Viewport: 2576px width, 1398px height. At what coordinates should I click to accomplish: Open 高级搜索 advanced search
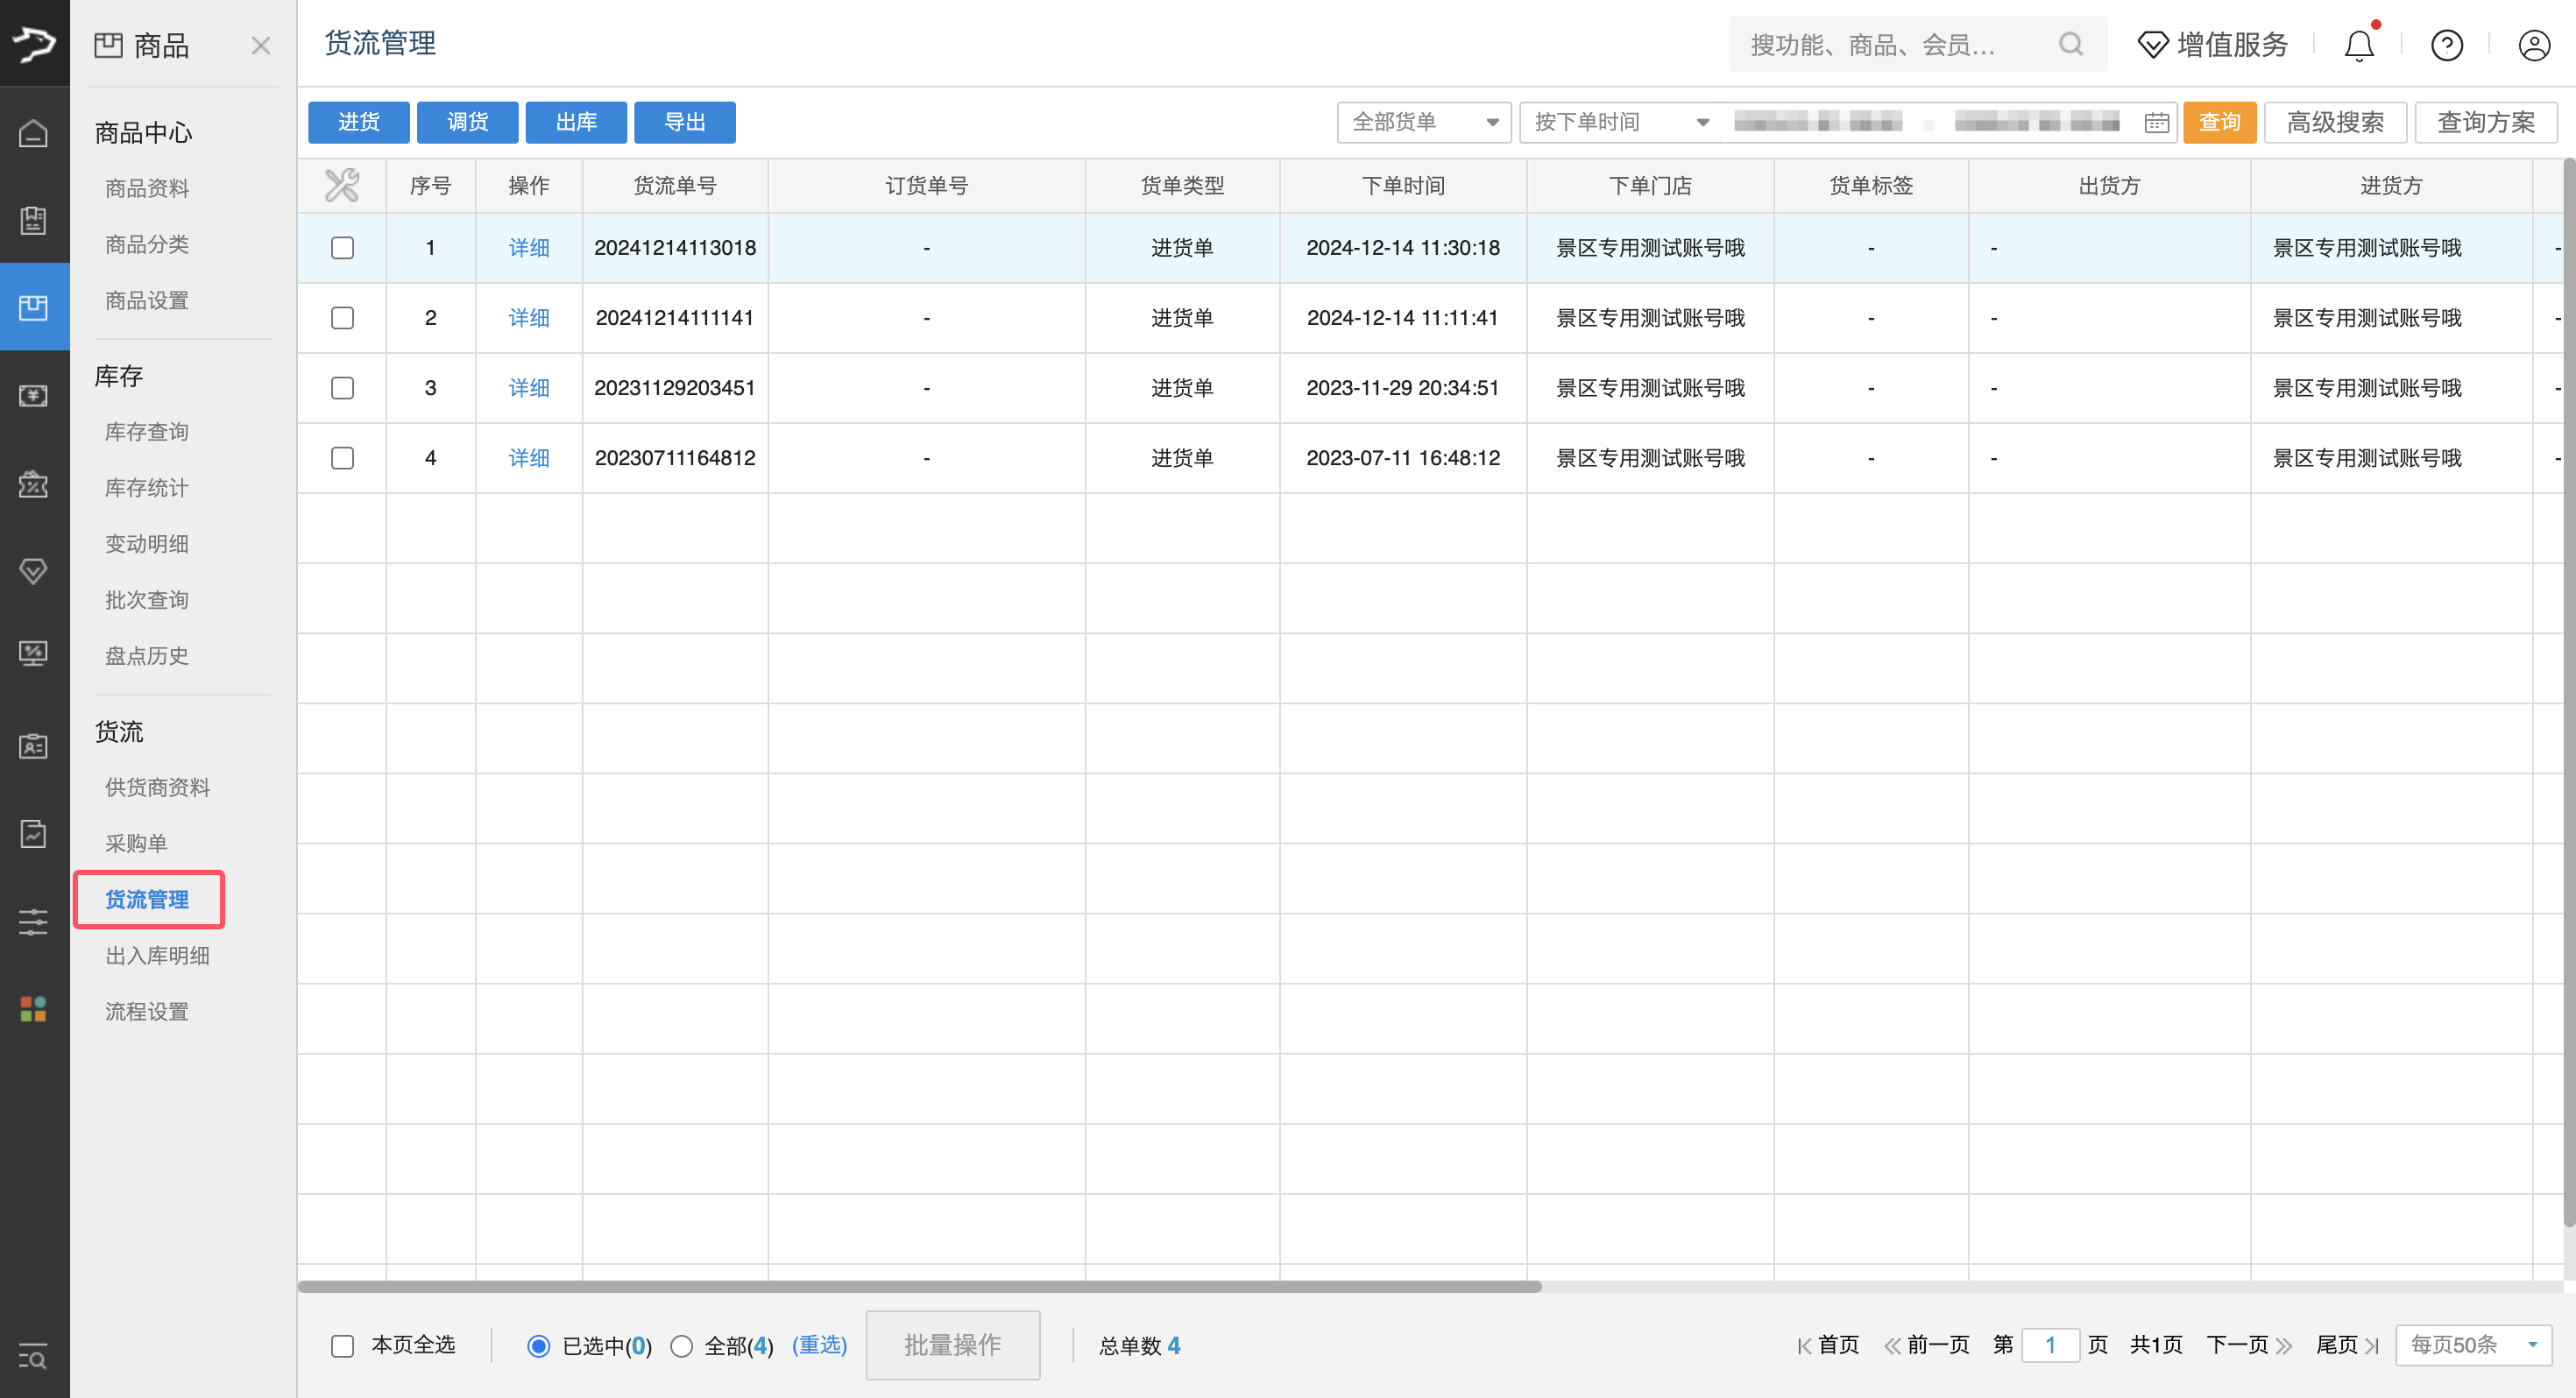point(2335,122)
